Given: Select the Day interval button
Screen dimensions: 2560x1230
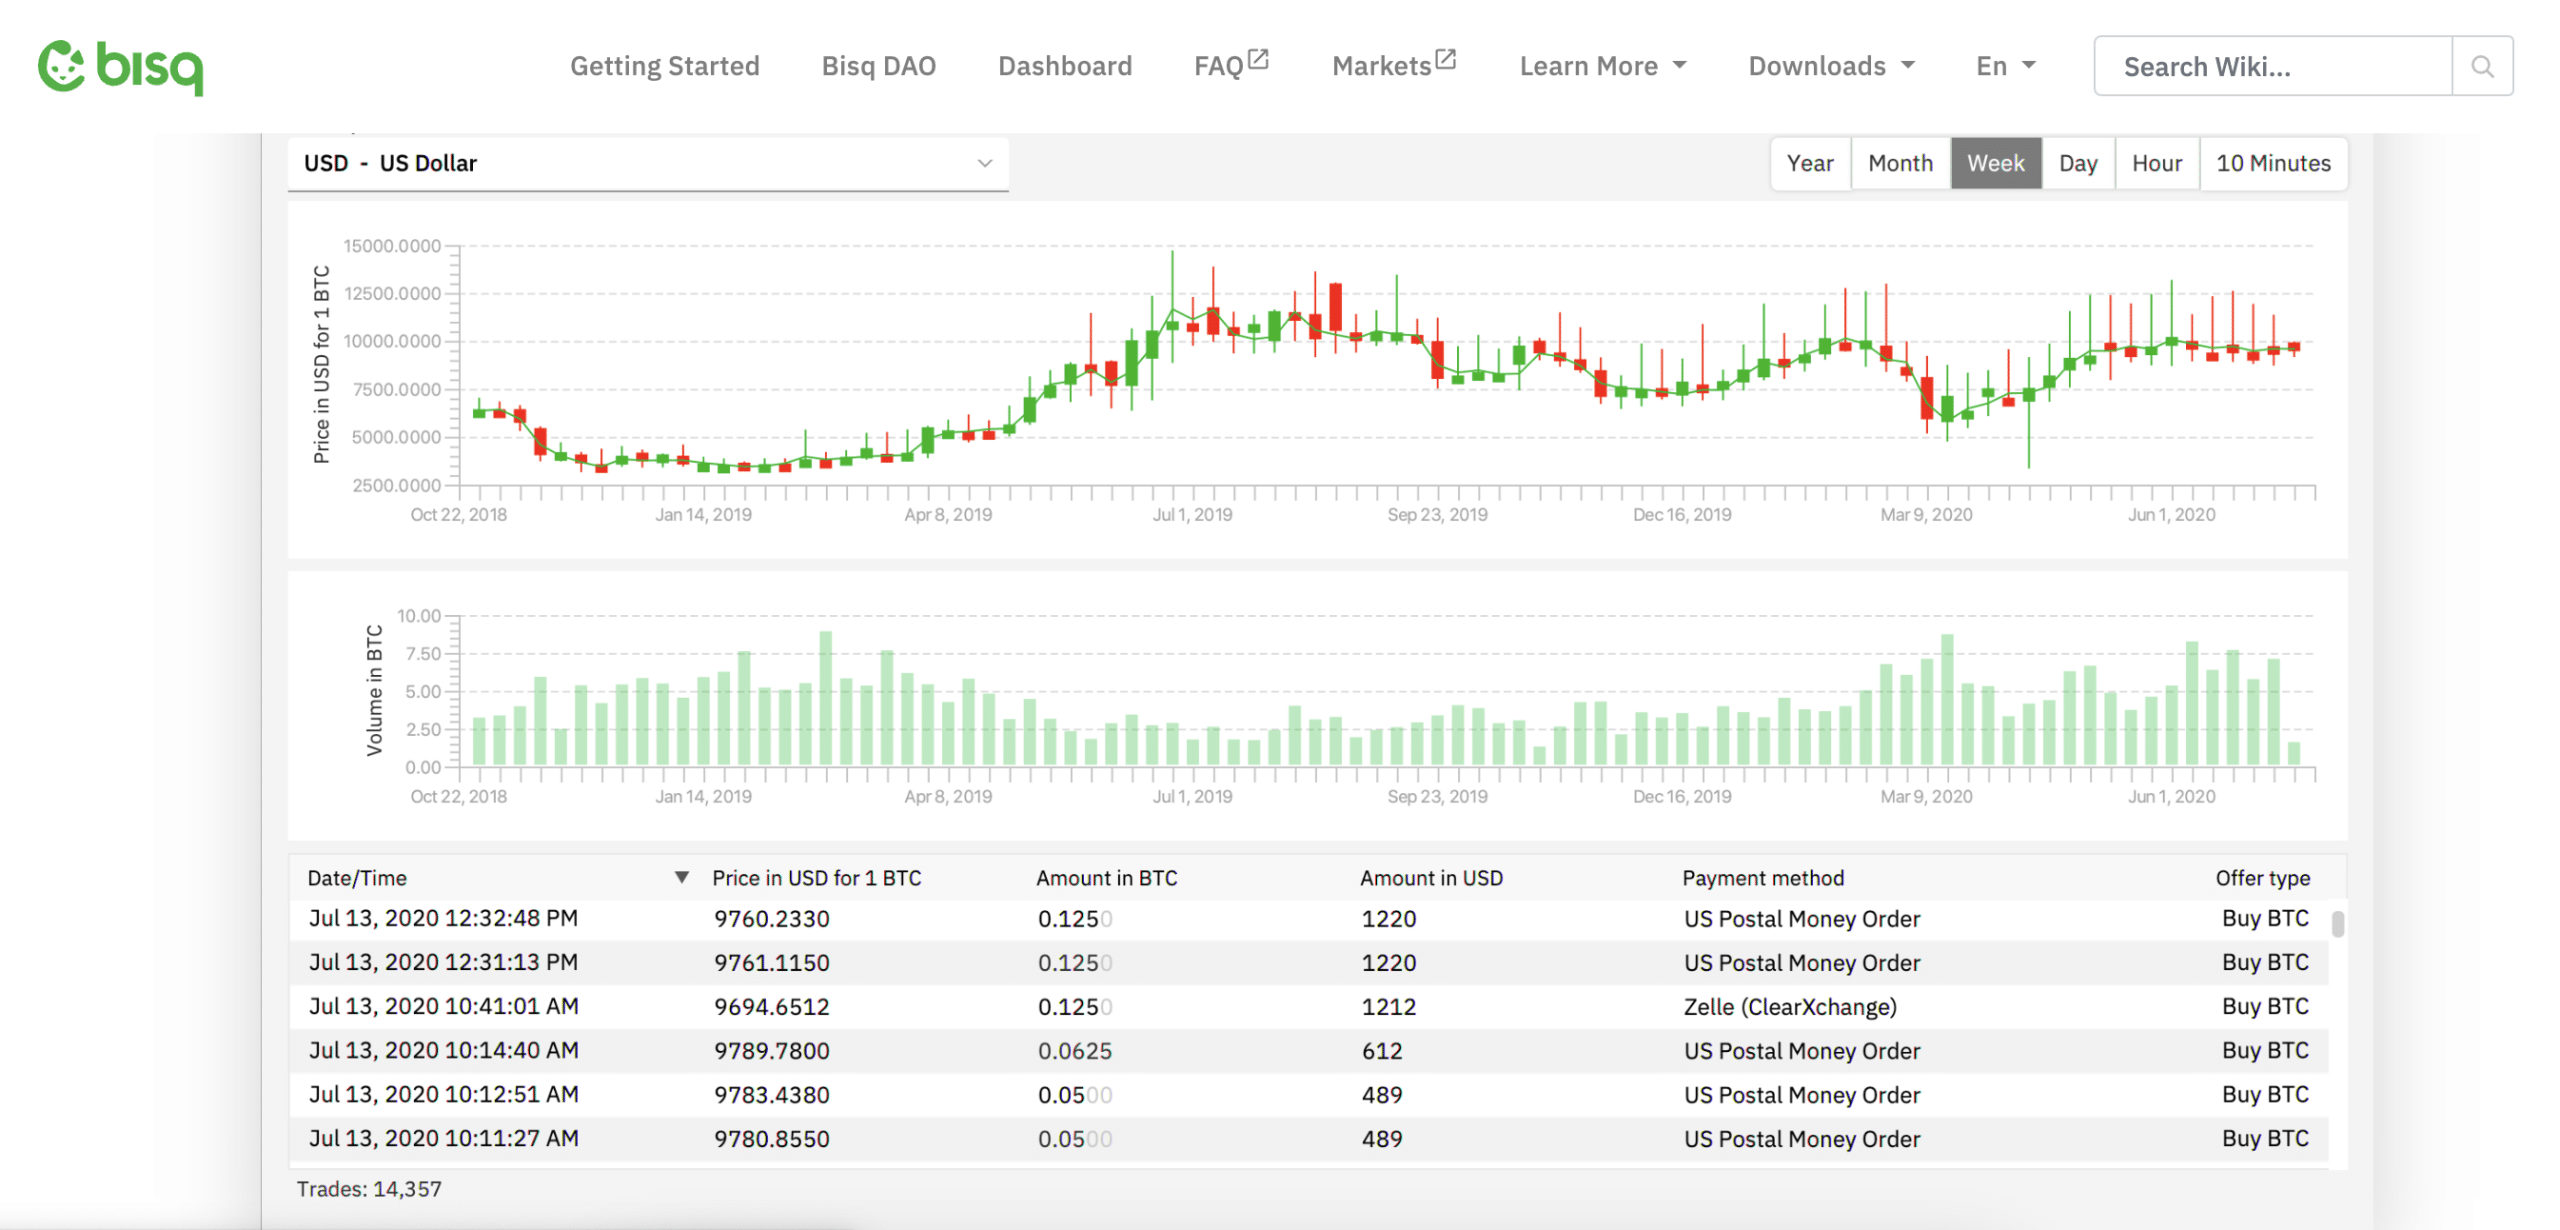Looking at the screenshot, I should pyautogui.click(x=2077, y=163).
